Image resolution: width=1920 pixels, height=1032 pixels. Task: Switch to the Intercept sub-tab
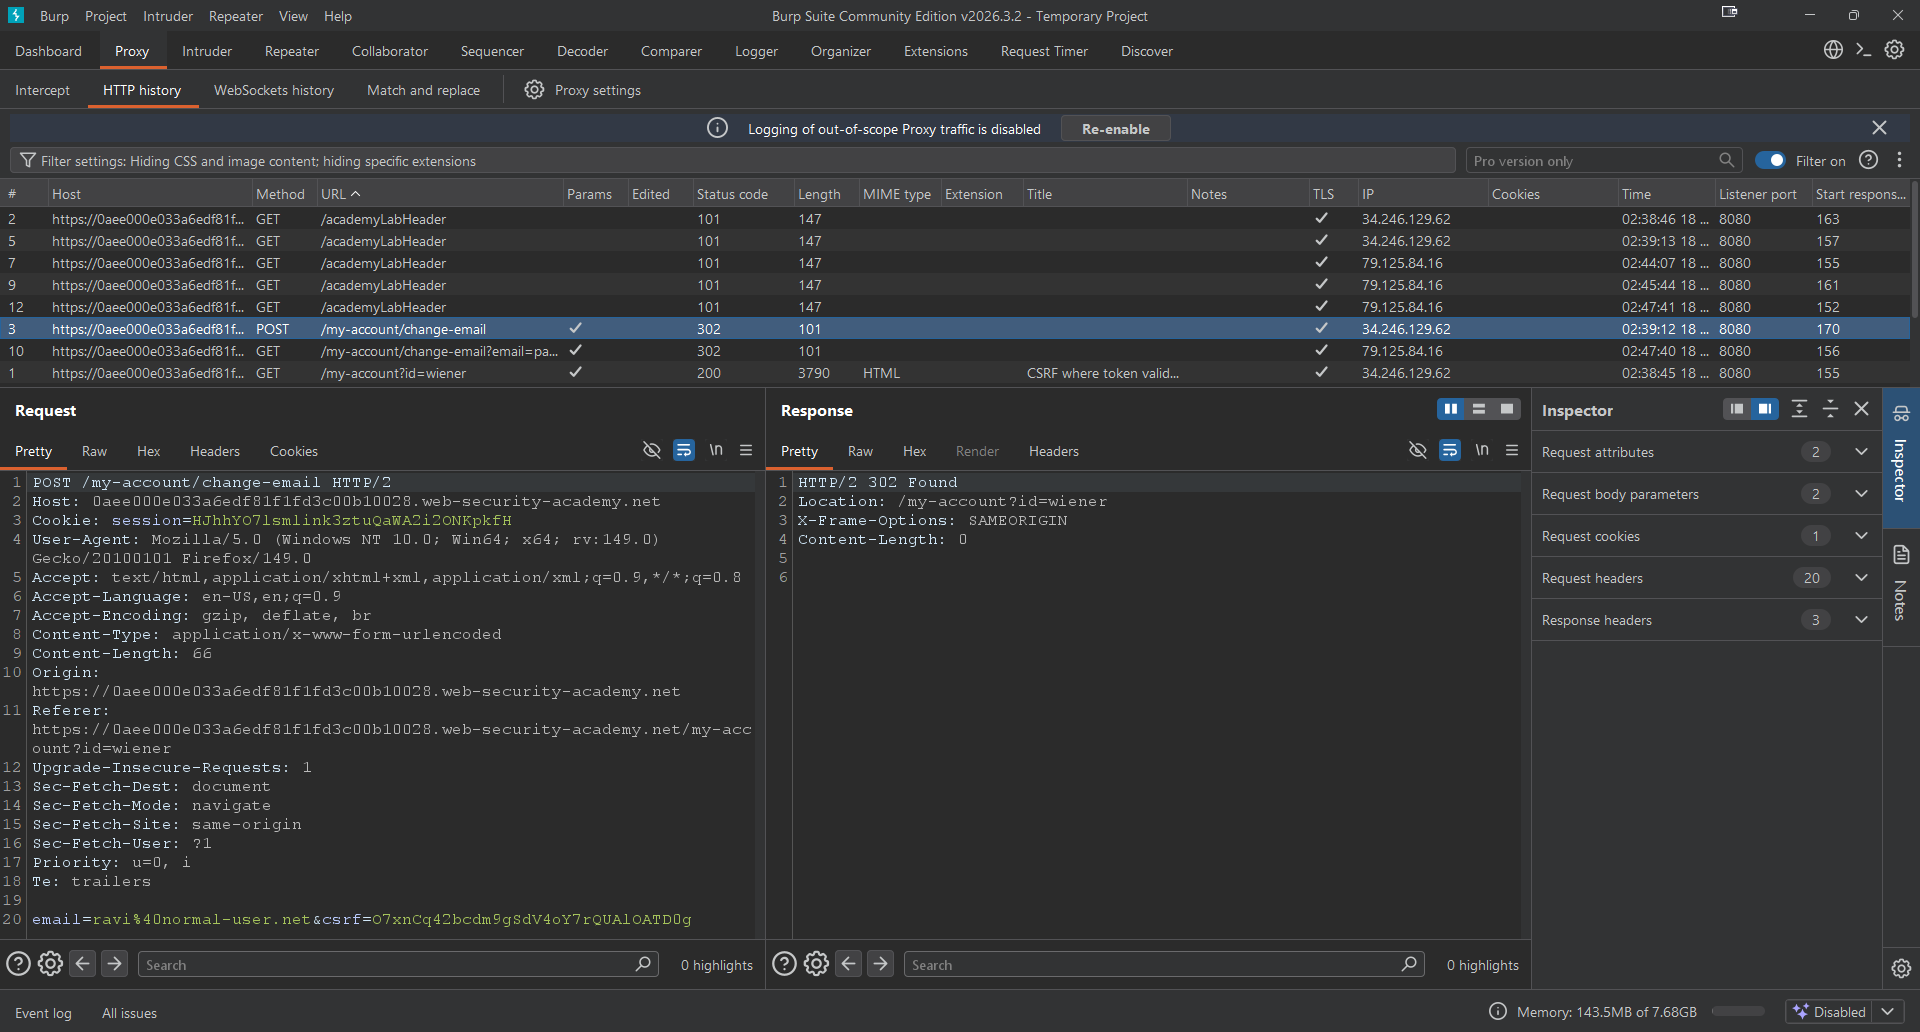[43, 90]
